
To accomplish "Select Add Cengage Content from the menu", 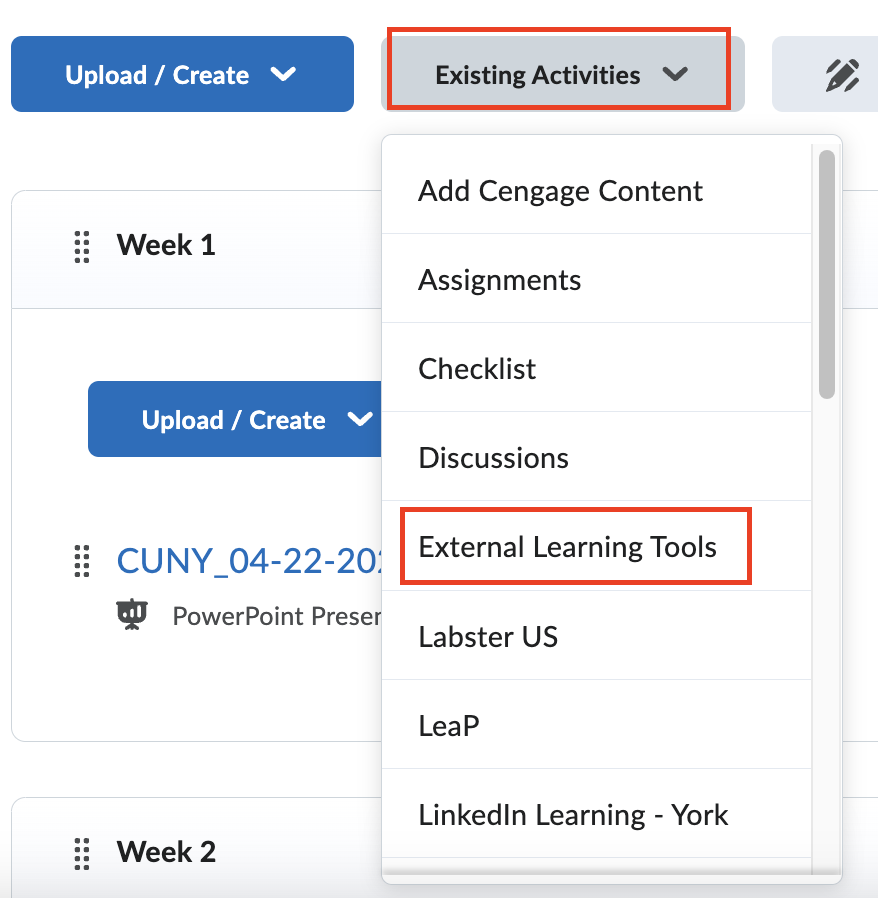I will [x=560, y=190].
